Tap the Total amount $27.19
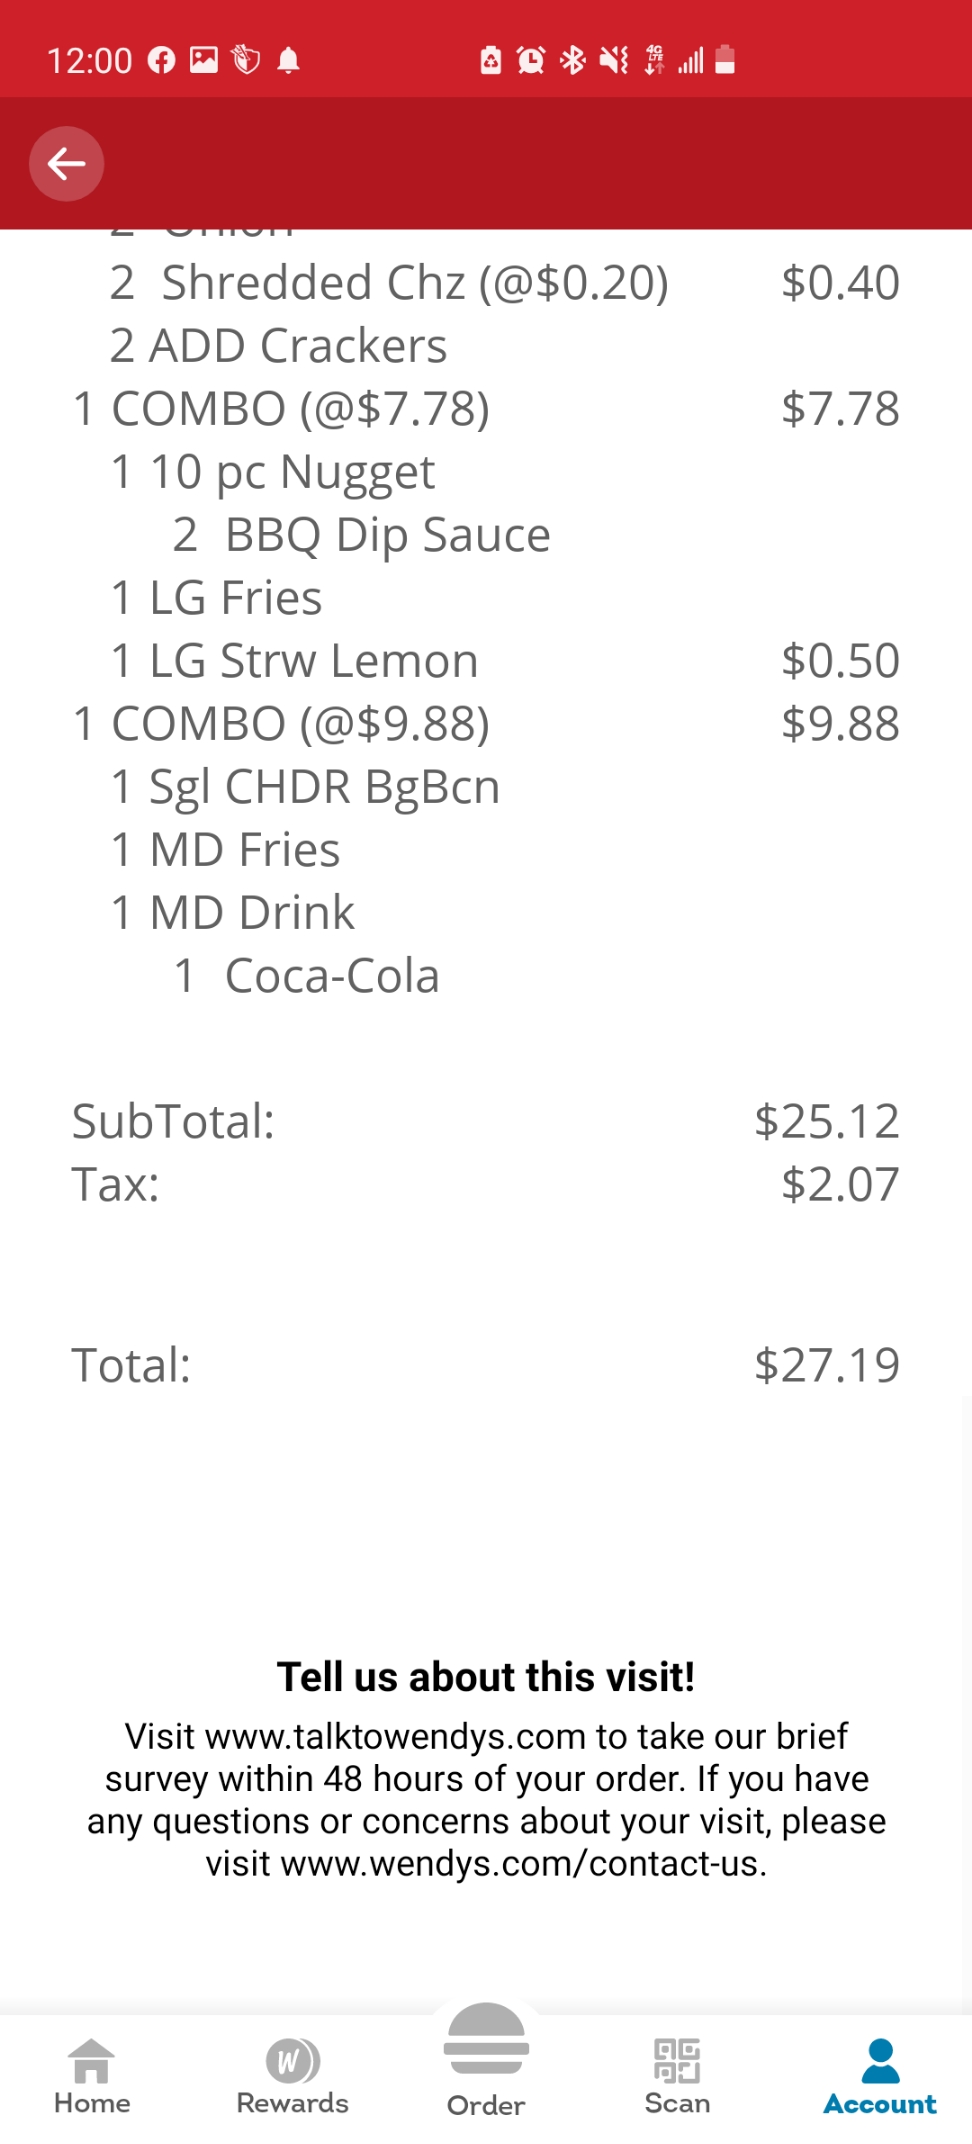972x2144 pixels. [827, 1365]
